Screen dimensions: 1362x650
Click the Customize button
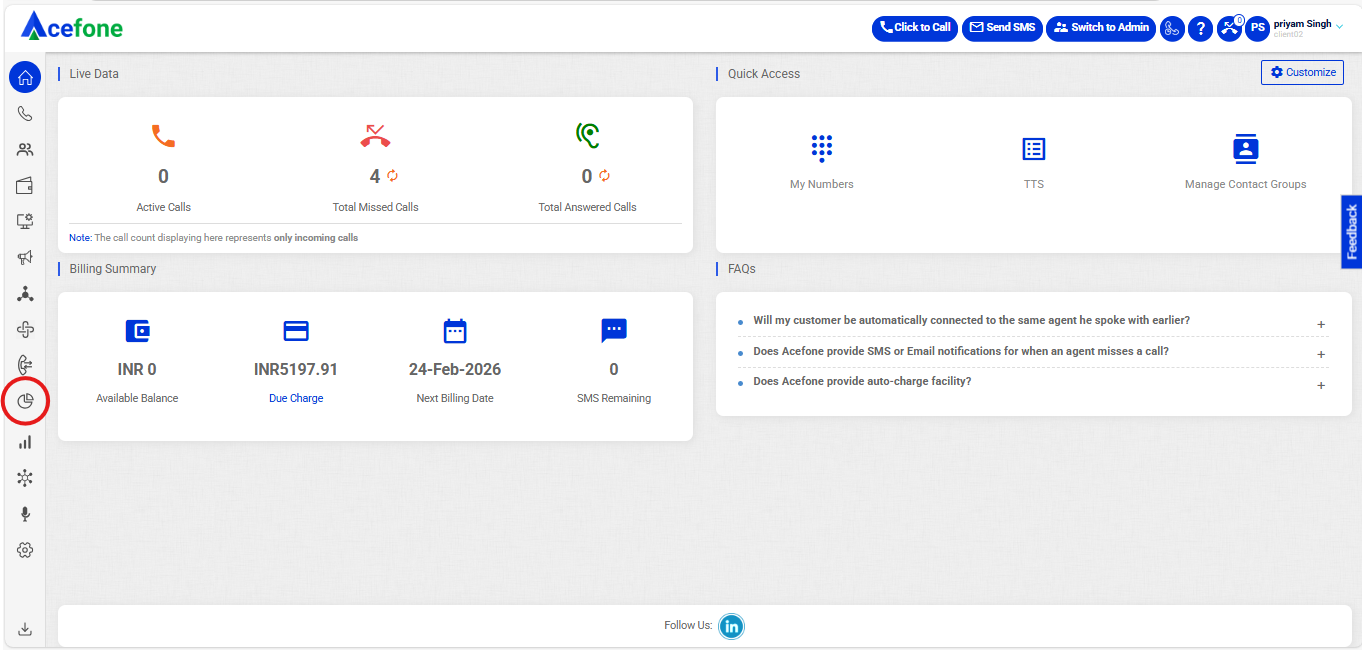point(1302,72)
